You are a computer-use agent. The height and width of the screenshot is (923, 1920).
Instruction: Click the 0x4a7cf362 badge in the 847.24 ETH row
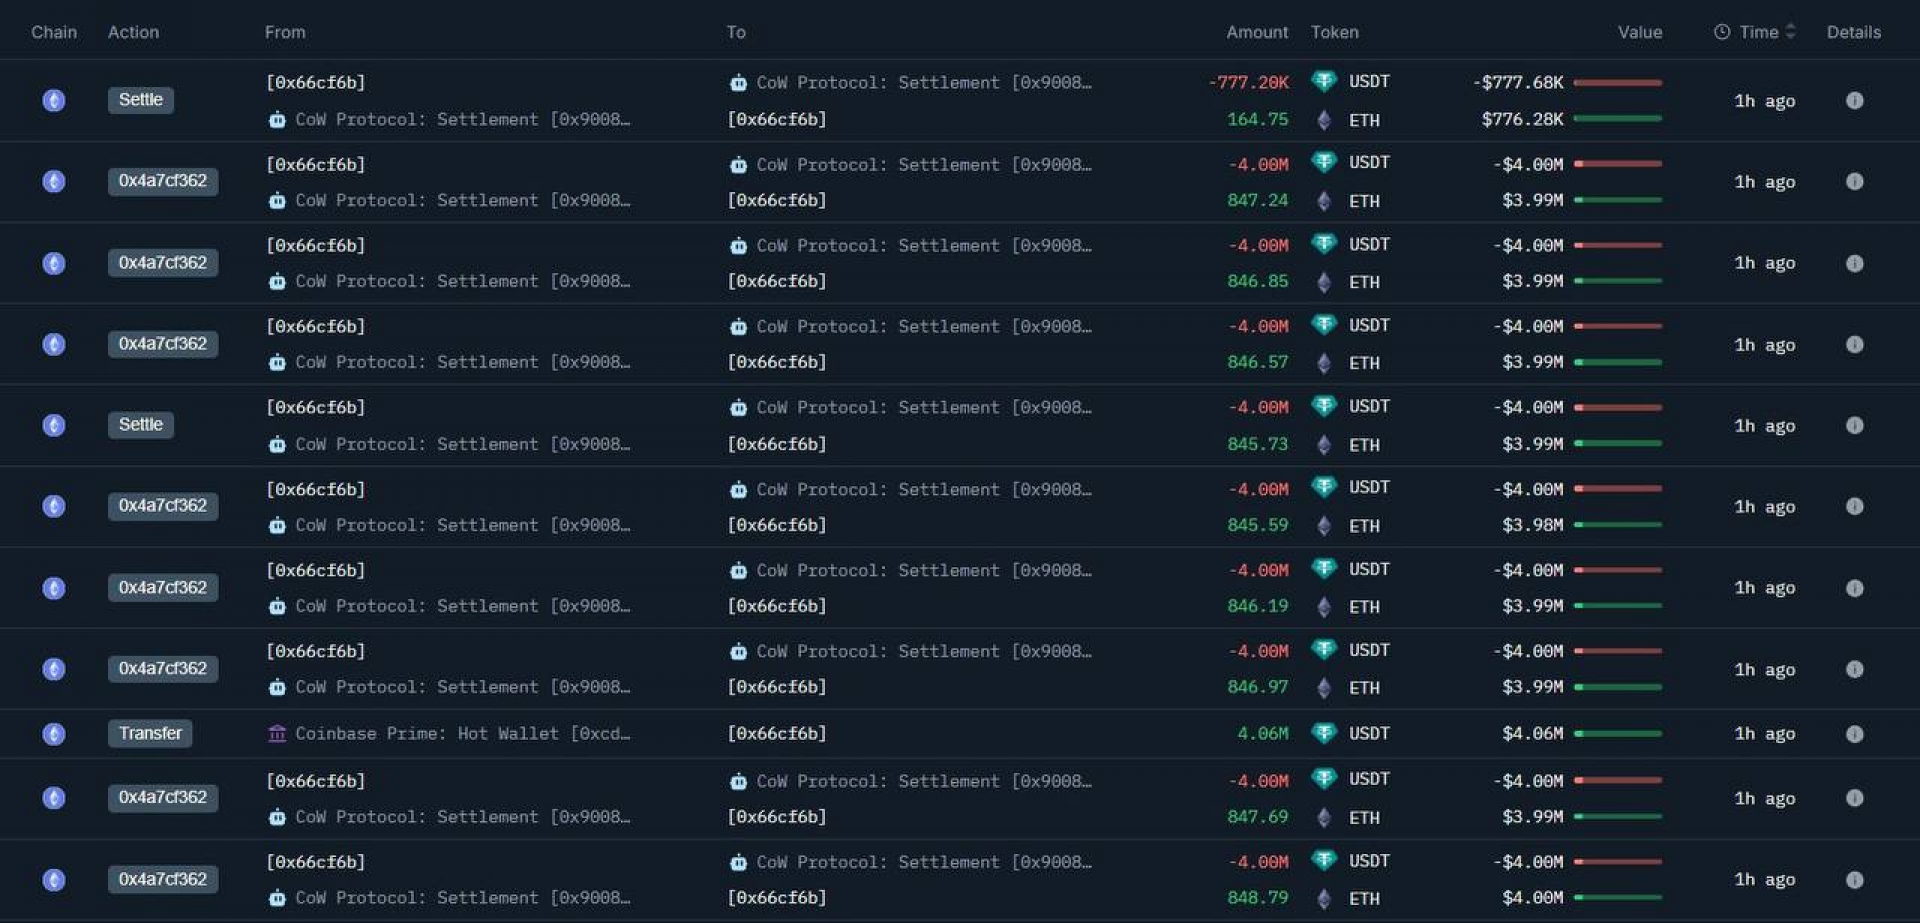(x=162, y=181)
